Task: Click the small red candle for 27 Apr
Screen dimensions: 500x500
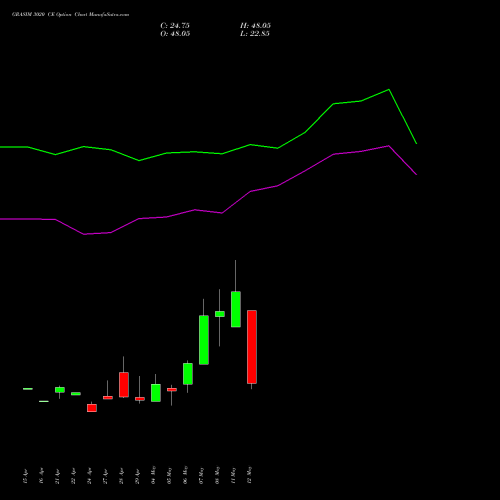Action: click(108, 398)
